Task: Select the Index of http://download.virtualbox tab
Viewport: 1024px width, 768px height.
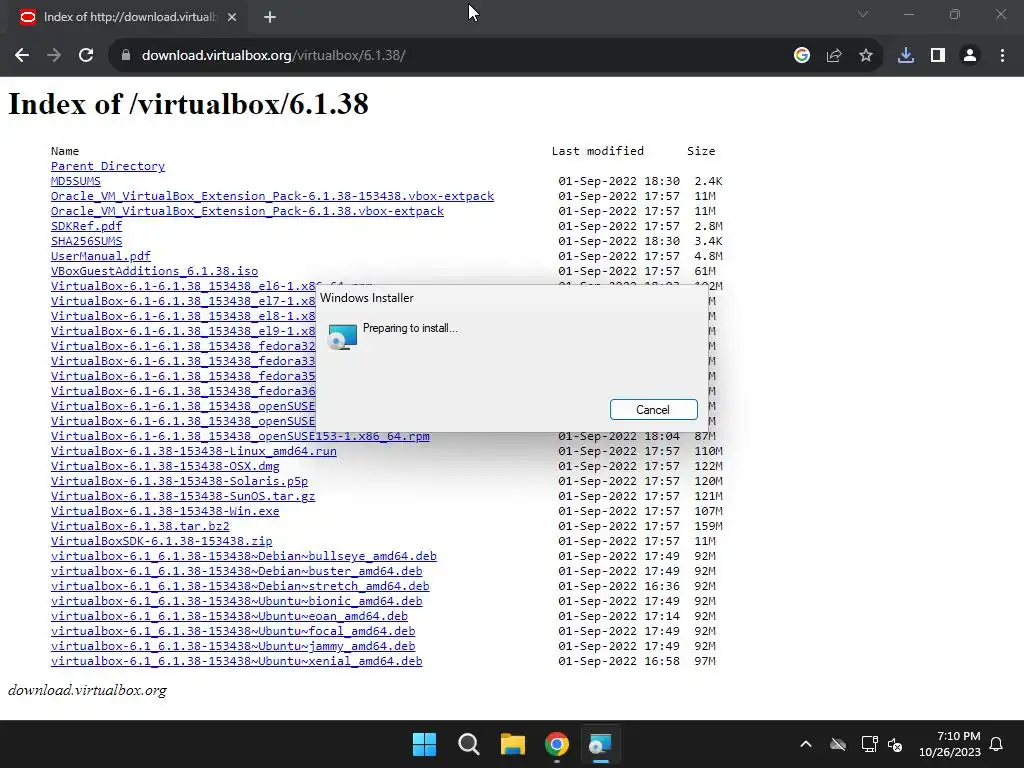Action: (x=129, y=18)
